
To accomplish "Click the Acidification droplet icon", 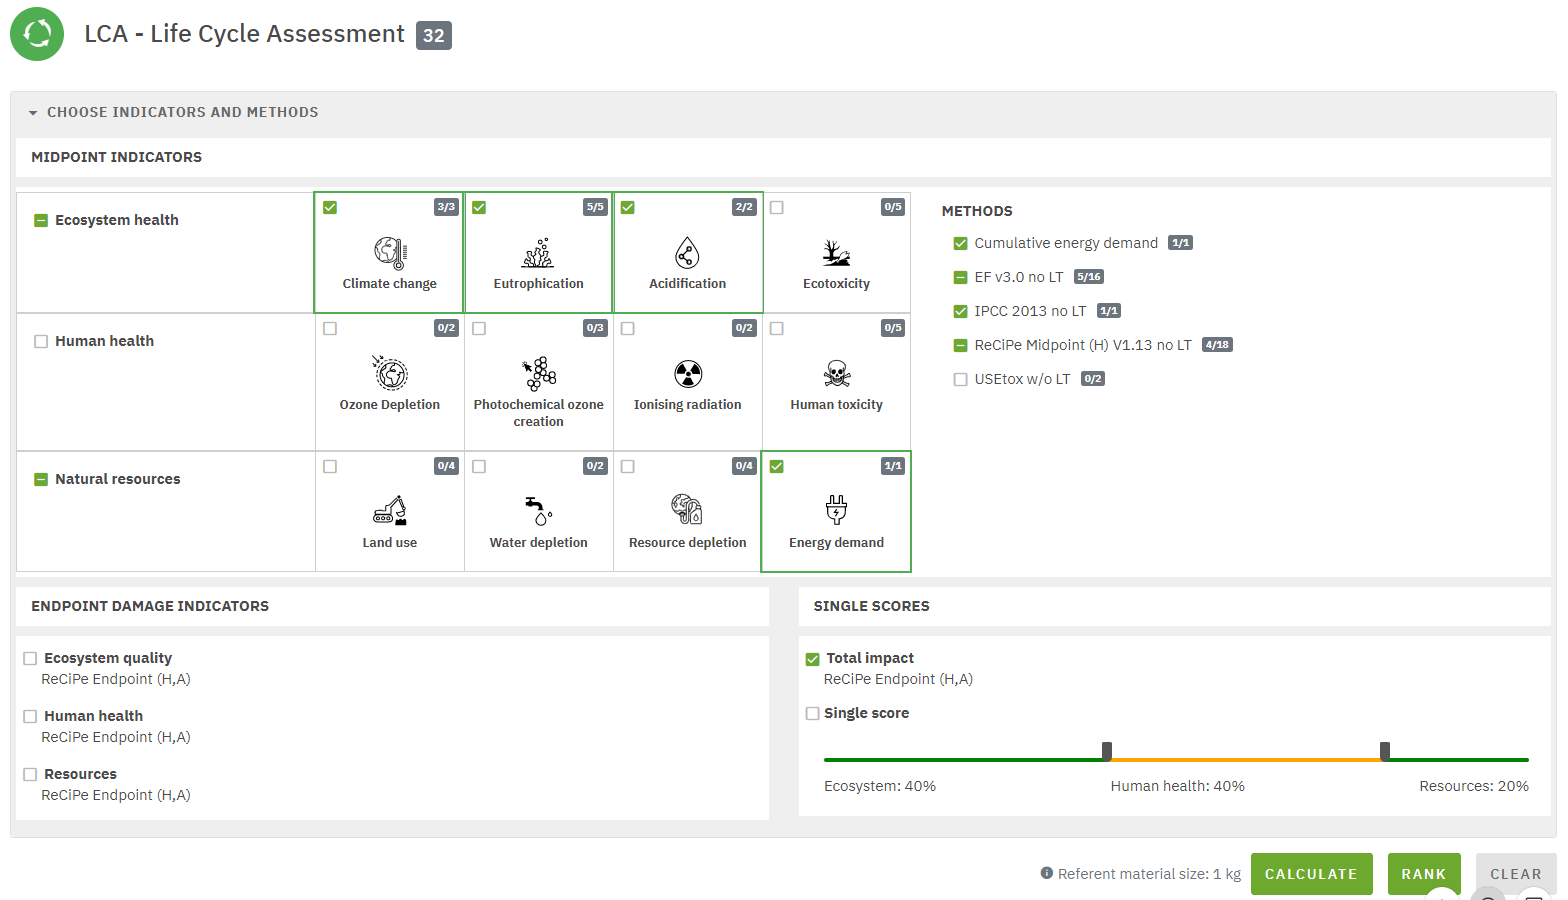I will coord(687,253).
